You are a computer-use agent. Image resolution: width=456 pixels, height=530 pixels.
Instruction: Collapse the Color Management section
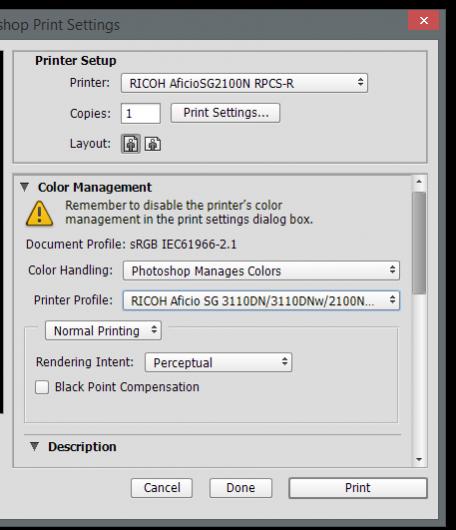(x=24, y=187)
